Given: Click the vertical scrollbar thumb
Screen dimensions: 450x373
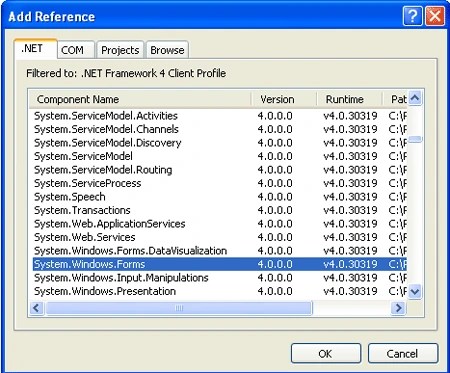Looking at the screenshot, I should pyautogui.click(x=415, y=139).
